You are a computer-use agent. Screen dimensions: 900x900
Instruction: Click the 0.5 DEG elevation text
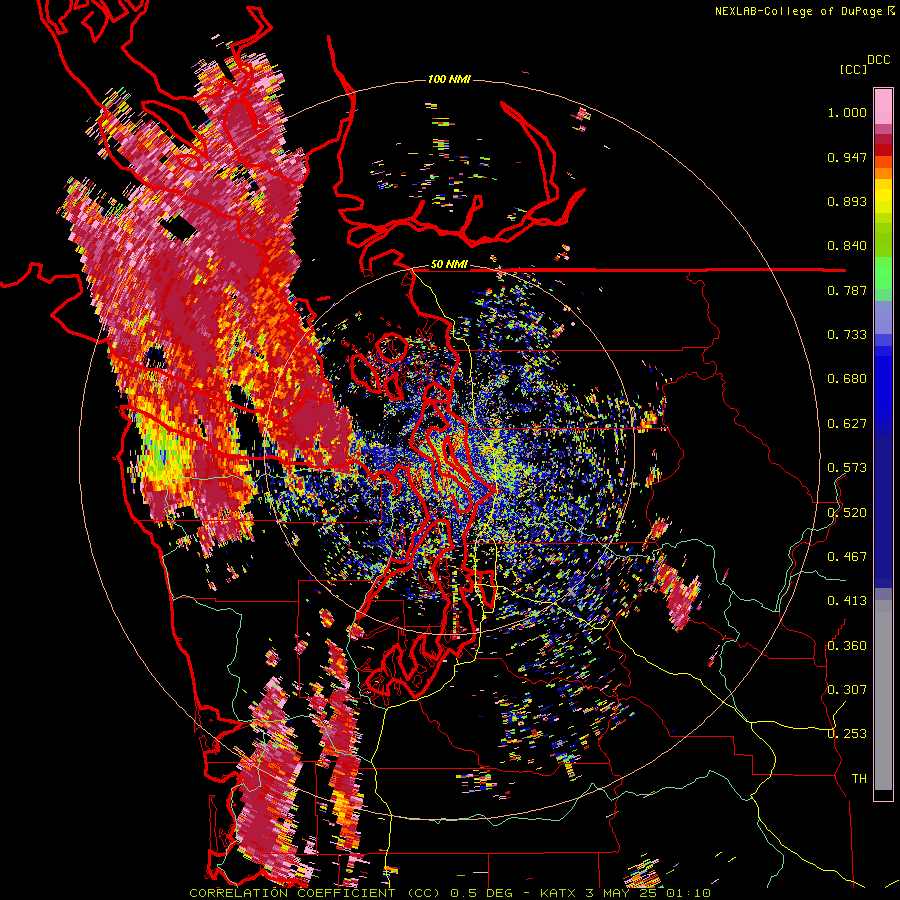click(482, 893)
